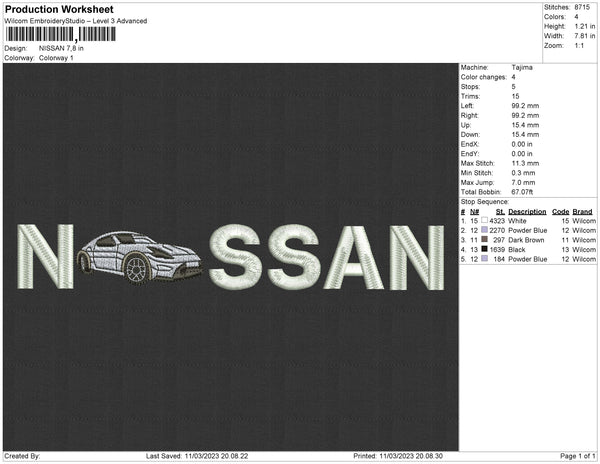Click the stitch count '297' in Dark Brown row

pyautogui.click(x=499, y=240)
